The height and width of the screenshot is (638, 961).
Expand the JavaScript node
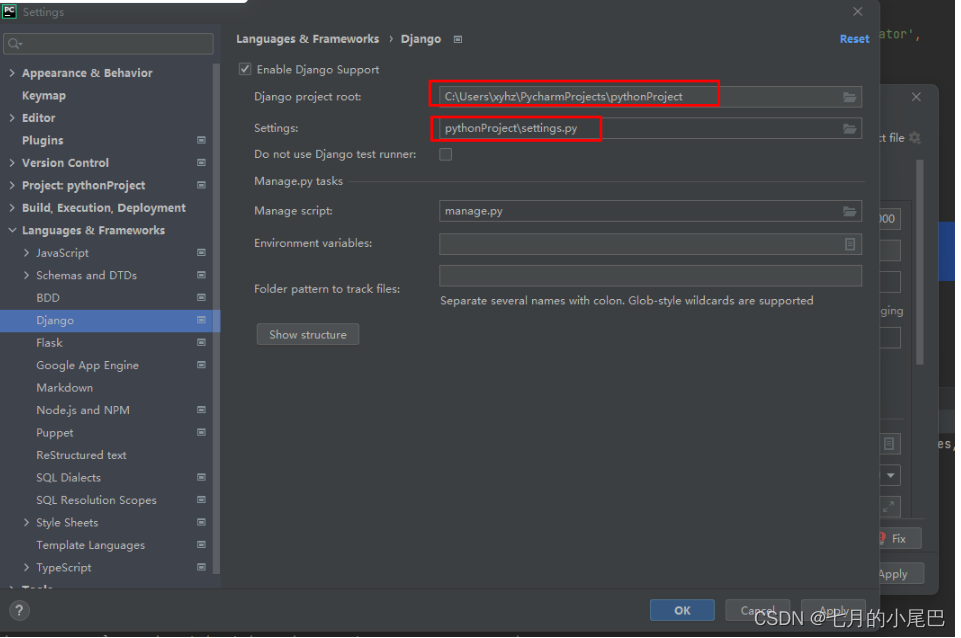(26, 253)
